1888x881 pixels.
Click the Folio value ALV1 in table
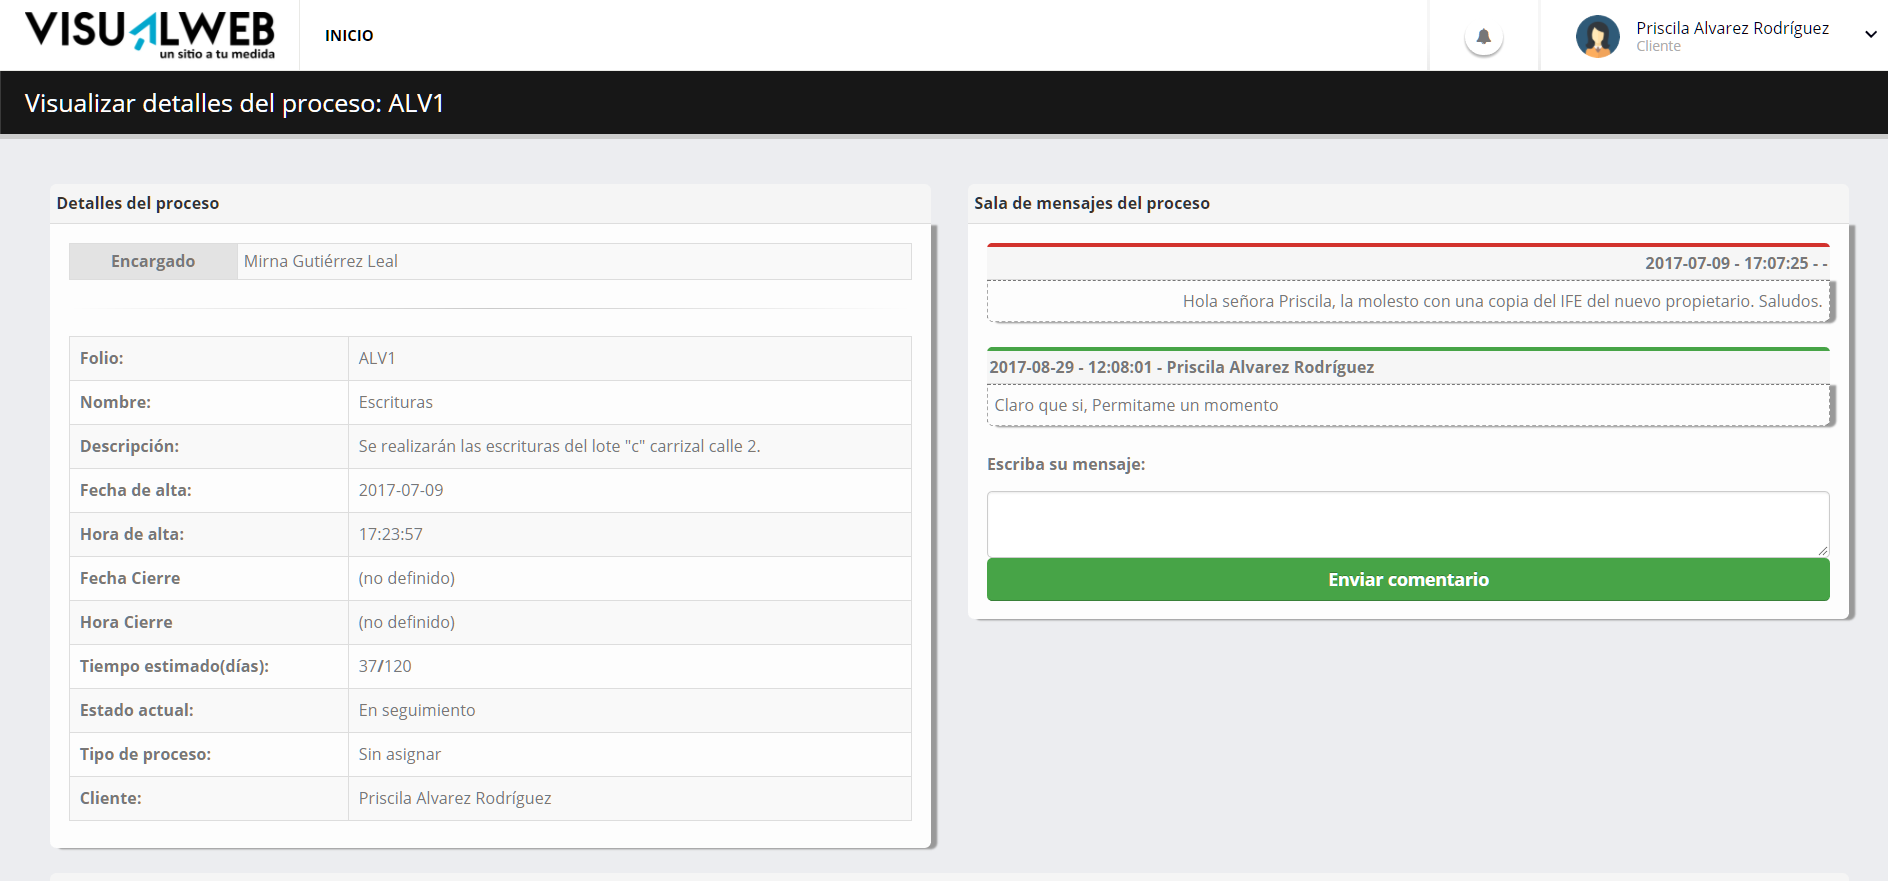(x=377, y=358)
